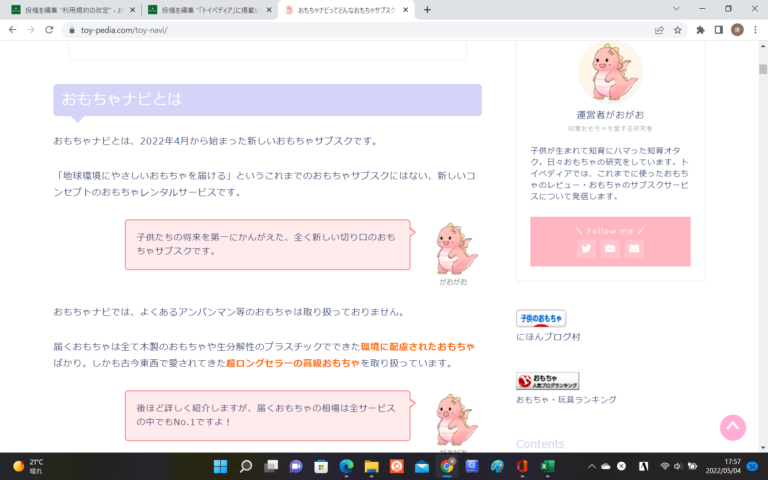Click the 運営者がおがお profile avatar
This screenshot has width=768, height=480.
tap(610, 72)
